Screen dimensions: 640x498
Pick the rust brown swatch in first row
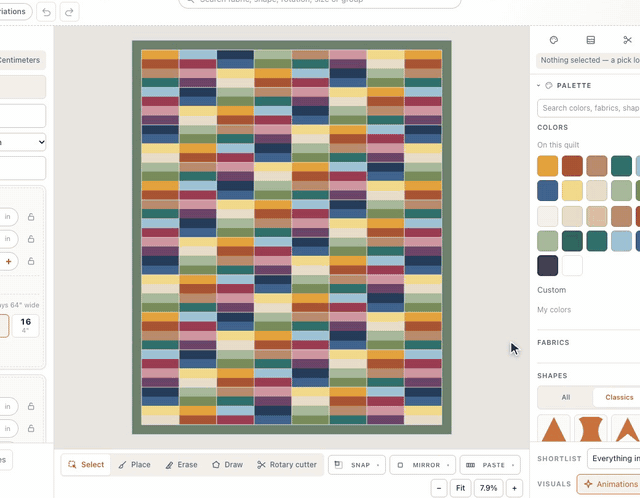click(x=572, y=166)
